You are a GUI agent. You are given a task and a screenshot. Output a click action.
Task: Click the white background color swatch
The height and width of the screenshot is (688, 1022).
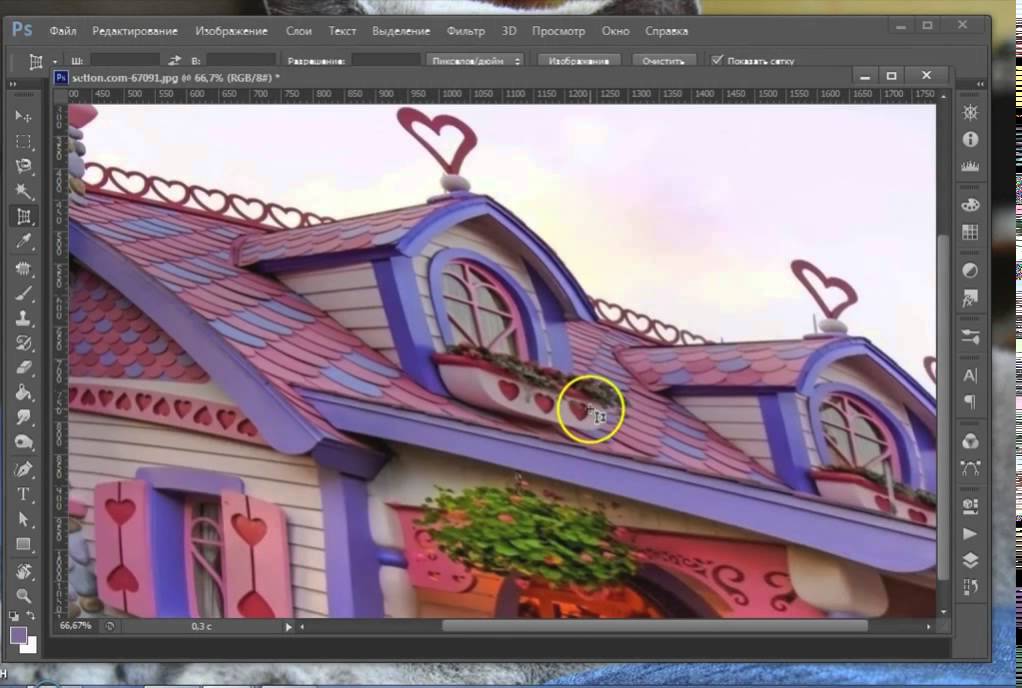[x=31, y=647]
